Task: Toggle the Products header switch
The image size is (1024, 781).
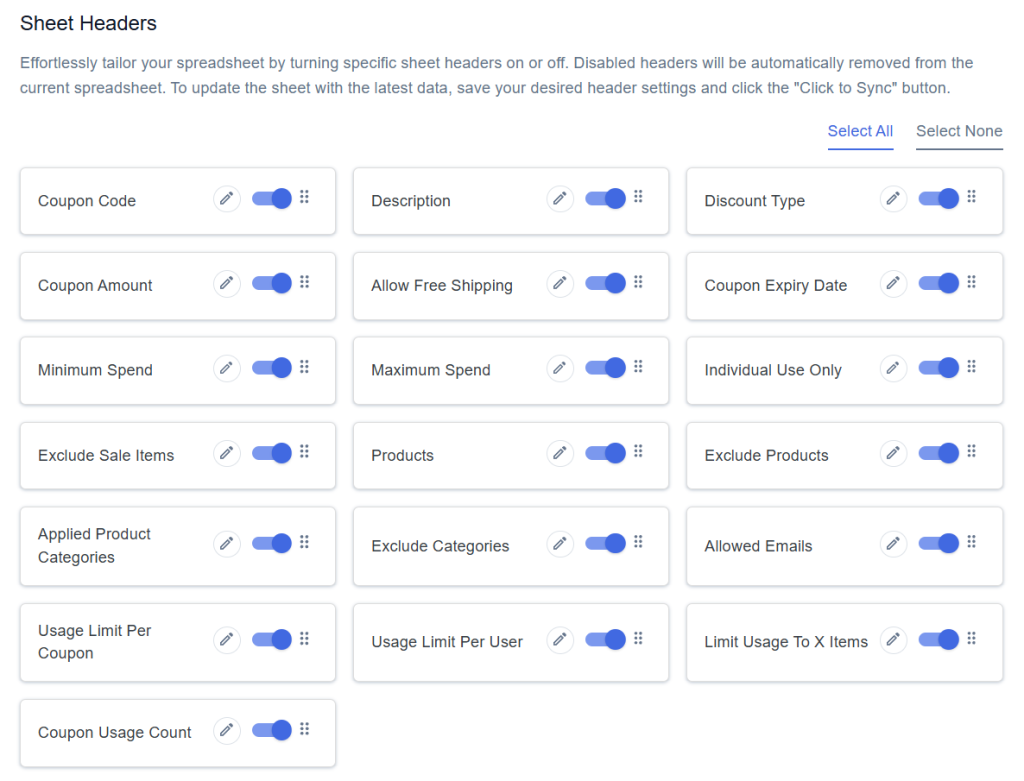Action: coord(605,453)
